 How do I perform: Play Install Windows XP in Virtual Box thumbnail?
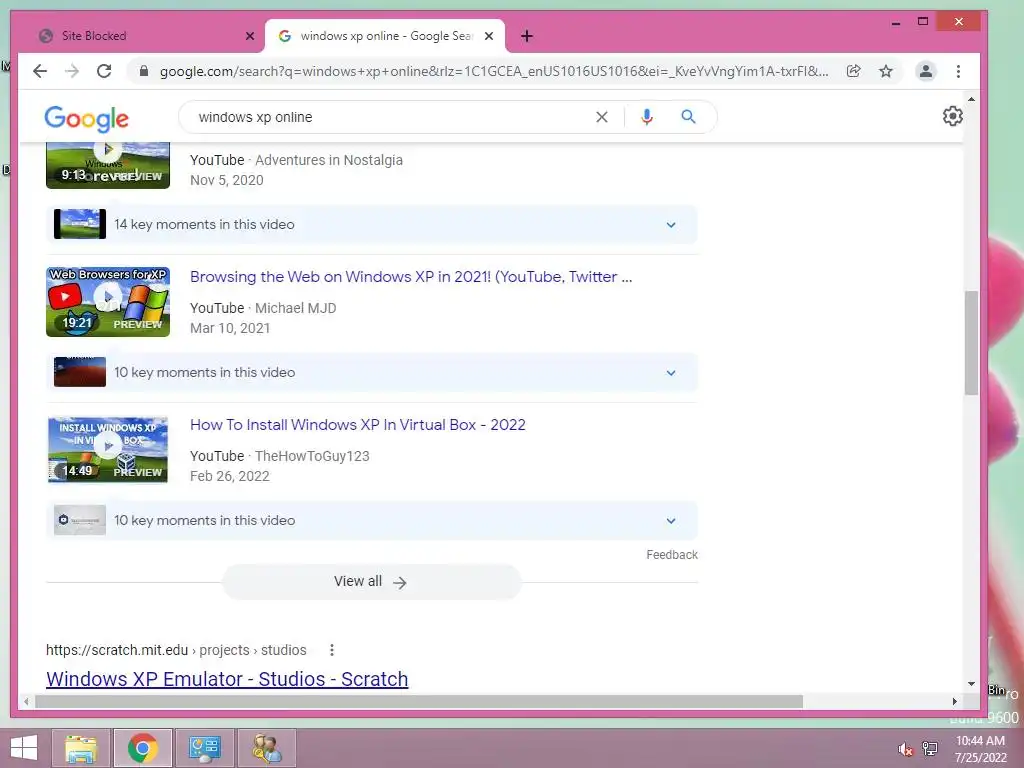tap(108, 450)
